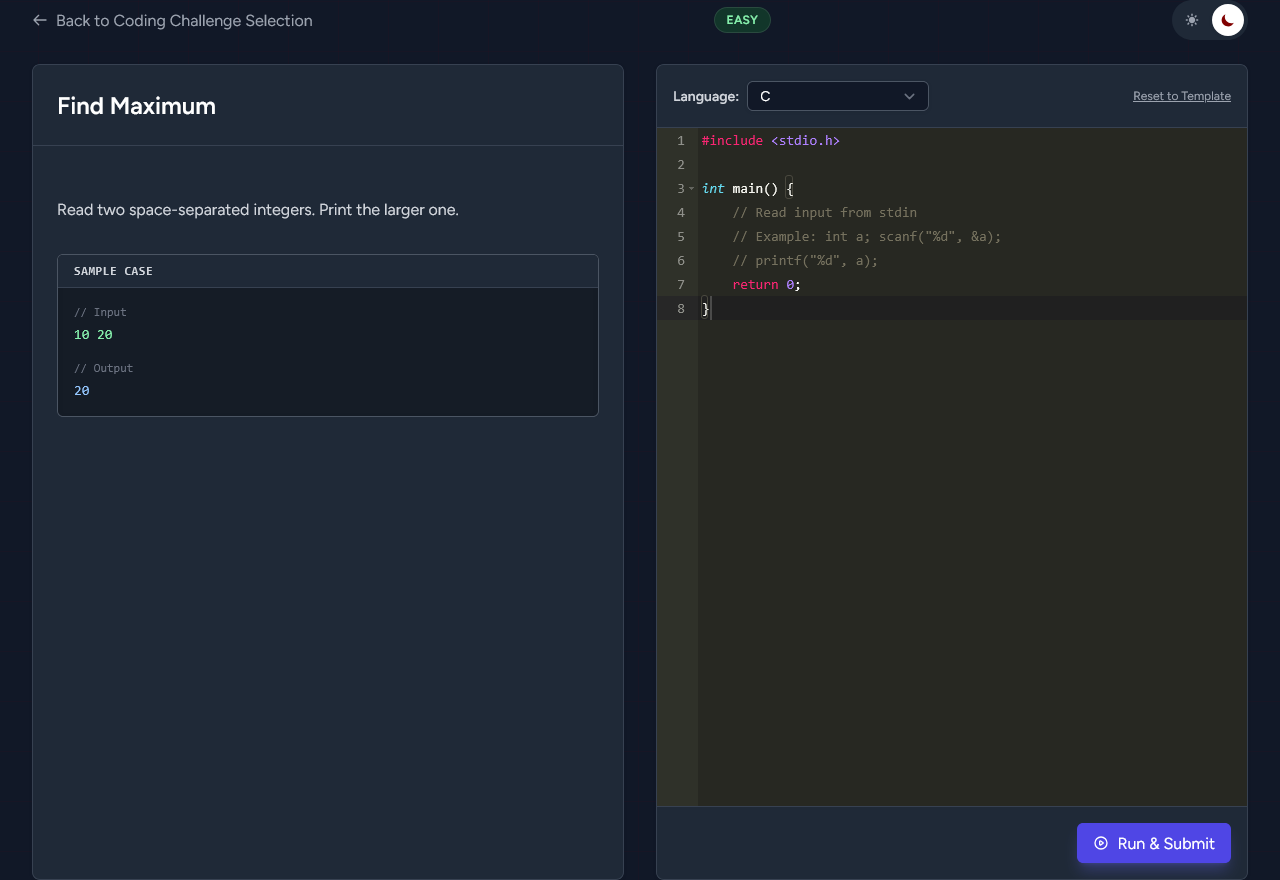Click the return 0; statement
This screenshot has width=1280, height=880.
(767, 285)
